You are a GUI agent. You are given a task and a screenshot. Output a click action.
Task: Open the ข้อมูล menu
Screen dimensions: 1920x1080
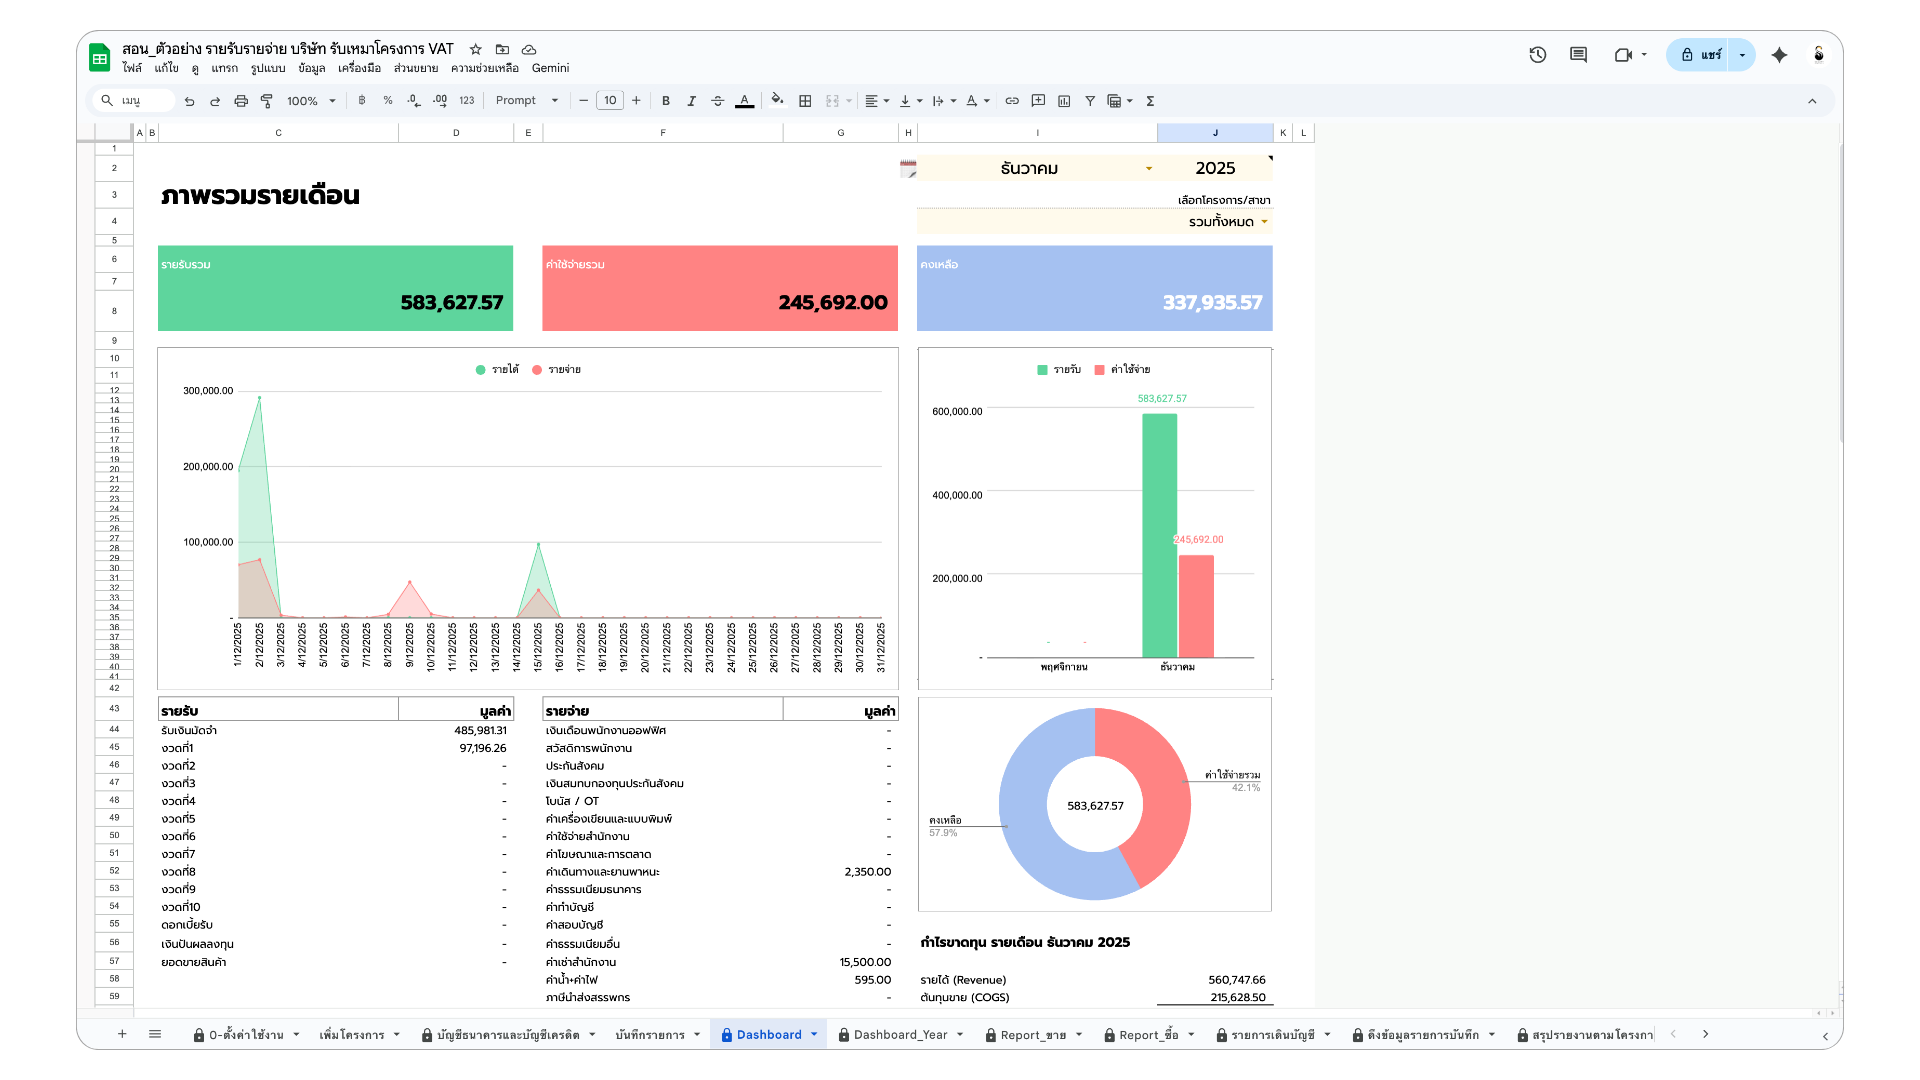click(312, 68)
